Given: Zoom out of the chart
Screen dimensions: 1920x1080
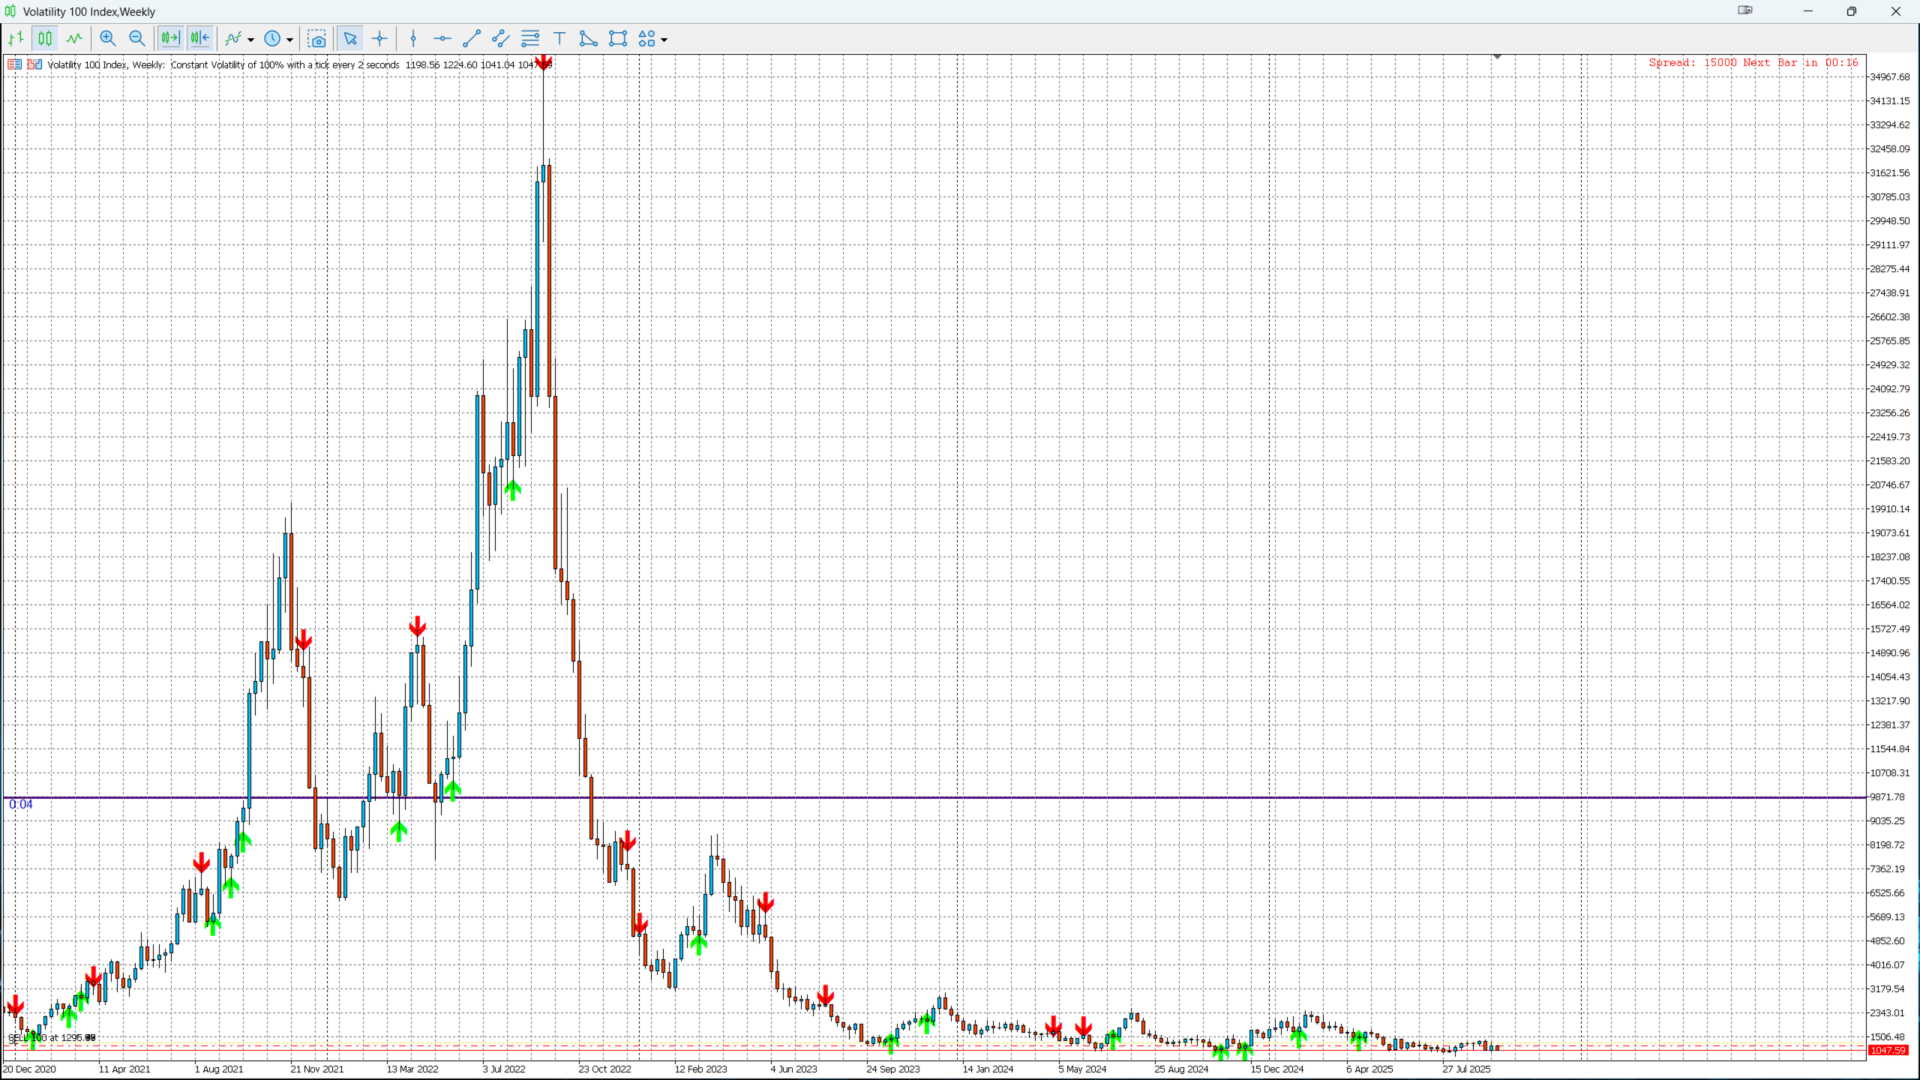Looking at the screenshot, I should 137,39.
